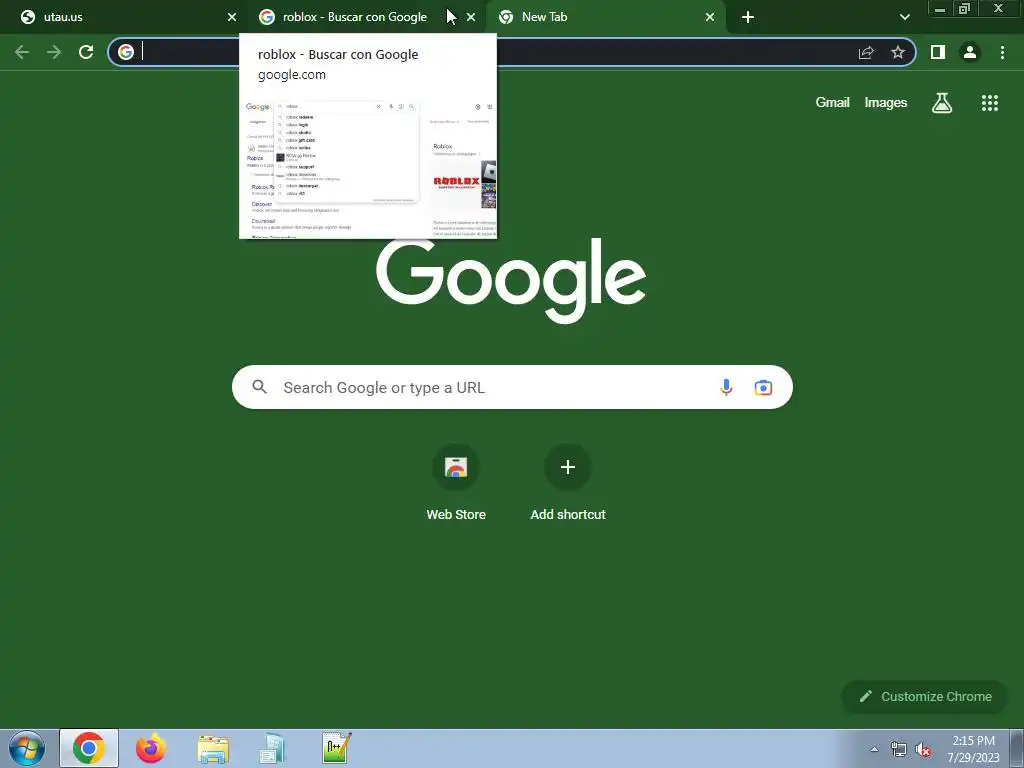Click the Google icon in address bar
Image resolution: width=1024 pixels, height=768 pixels.
click(x=126, y=52)
